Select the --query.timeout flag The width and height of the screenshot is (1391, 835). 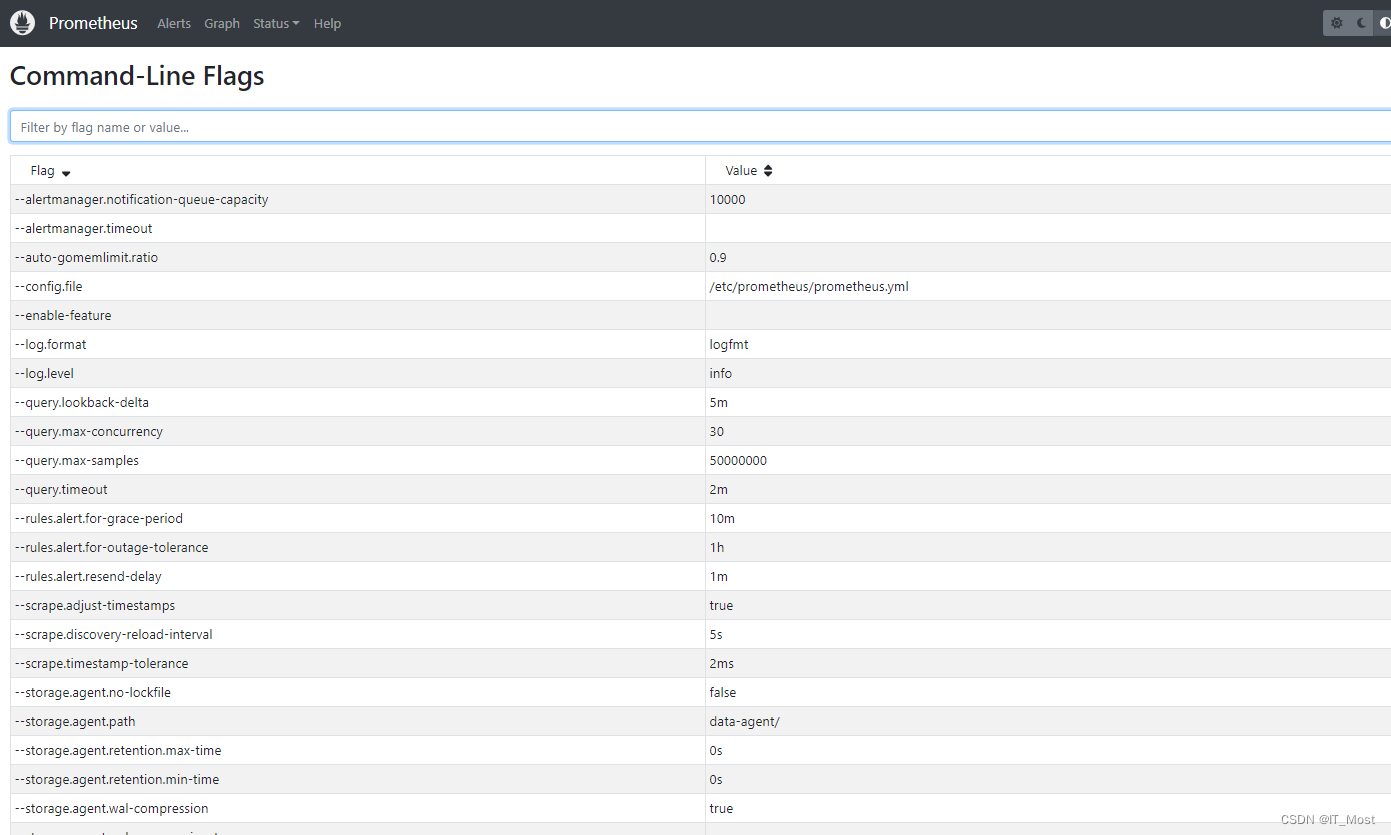tap(62, 490)
